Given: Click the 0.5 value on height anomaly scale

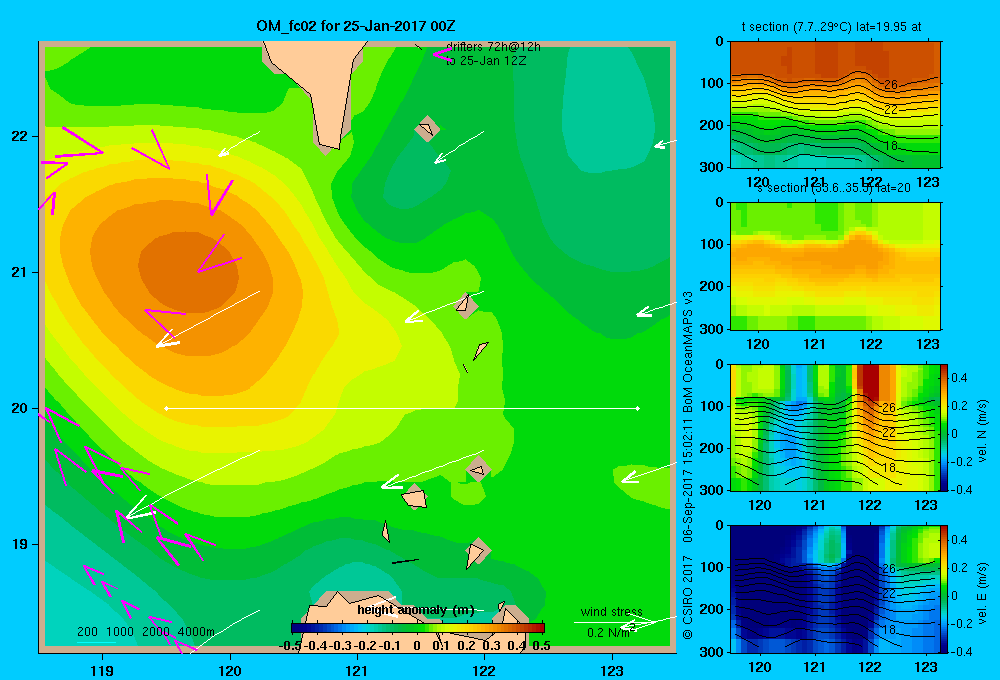Looking at the screenshot, I should 541,646.
